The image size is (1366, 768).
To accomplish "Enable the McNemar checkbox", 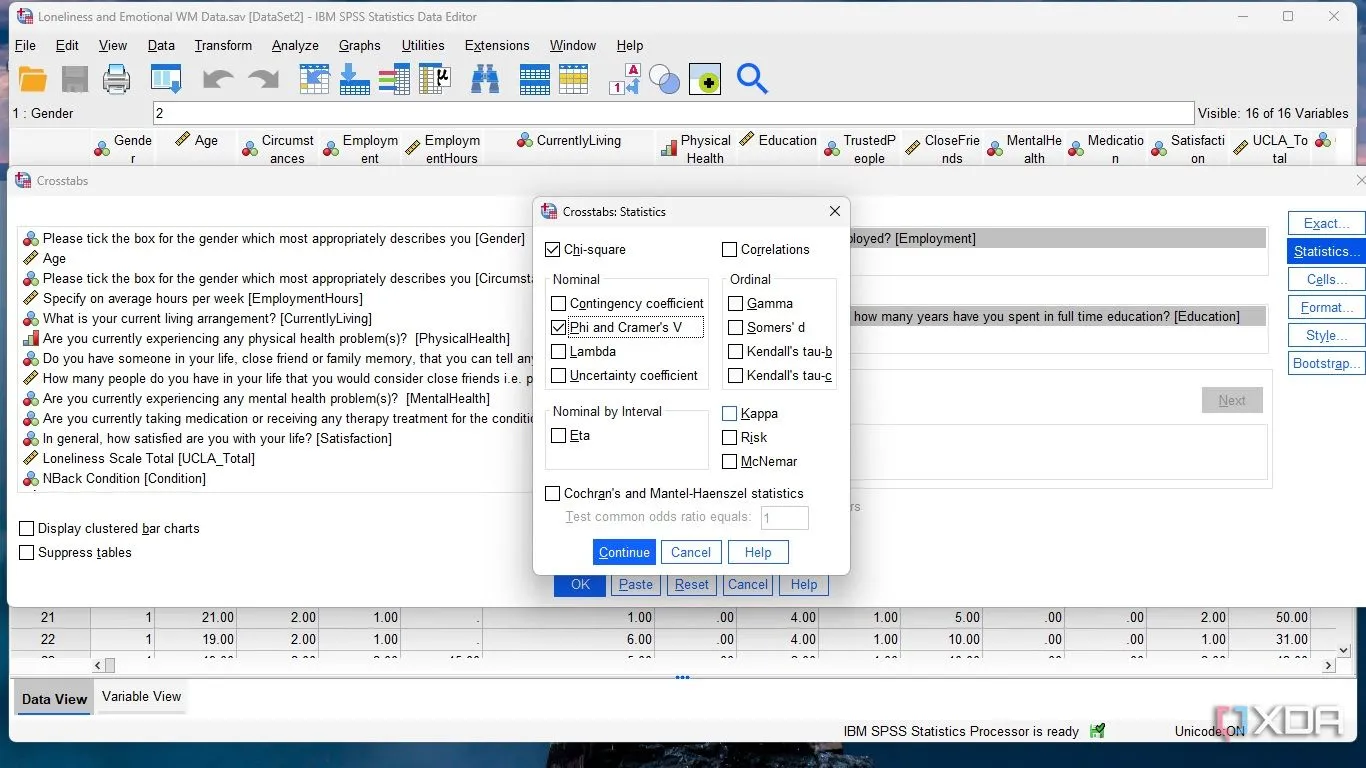I will pos(730,461).
